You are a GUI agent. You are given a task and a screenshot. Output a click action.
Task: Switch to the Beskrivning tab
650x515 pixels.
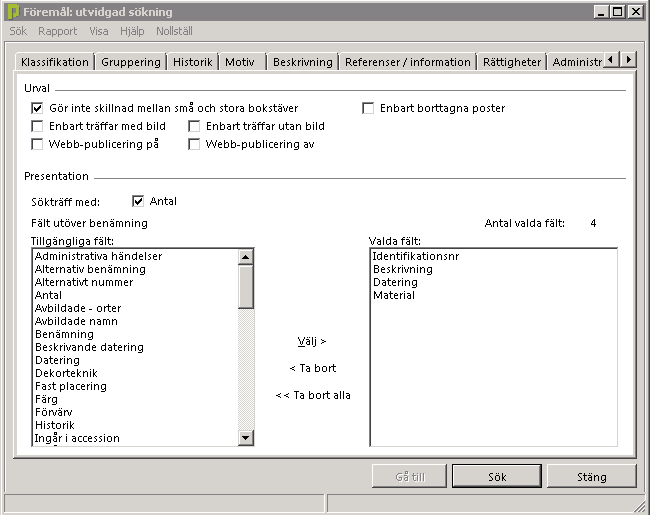pyautogui.click(x=303, y=62)
